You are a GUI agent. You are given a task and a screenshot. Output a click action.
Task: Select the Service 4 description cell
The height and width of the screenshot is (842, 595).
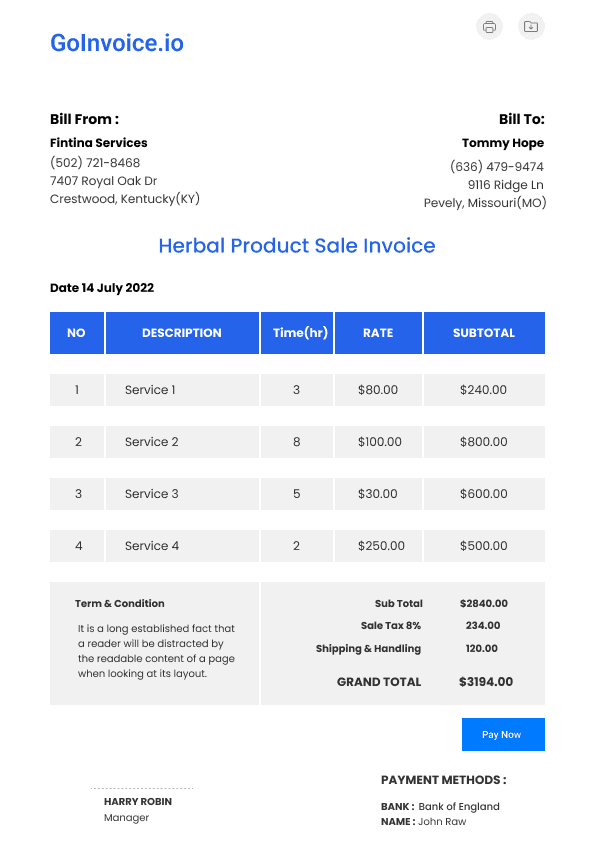(182, 546)
